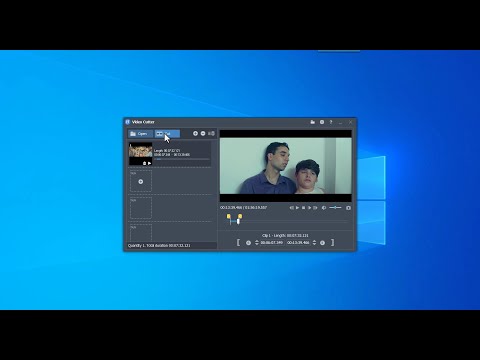
Task: Click the end time stepper arrows
Action: point(314,242)
